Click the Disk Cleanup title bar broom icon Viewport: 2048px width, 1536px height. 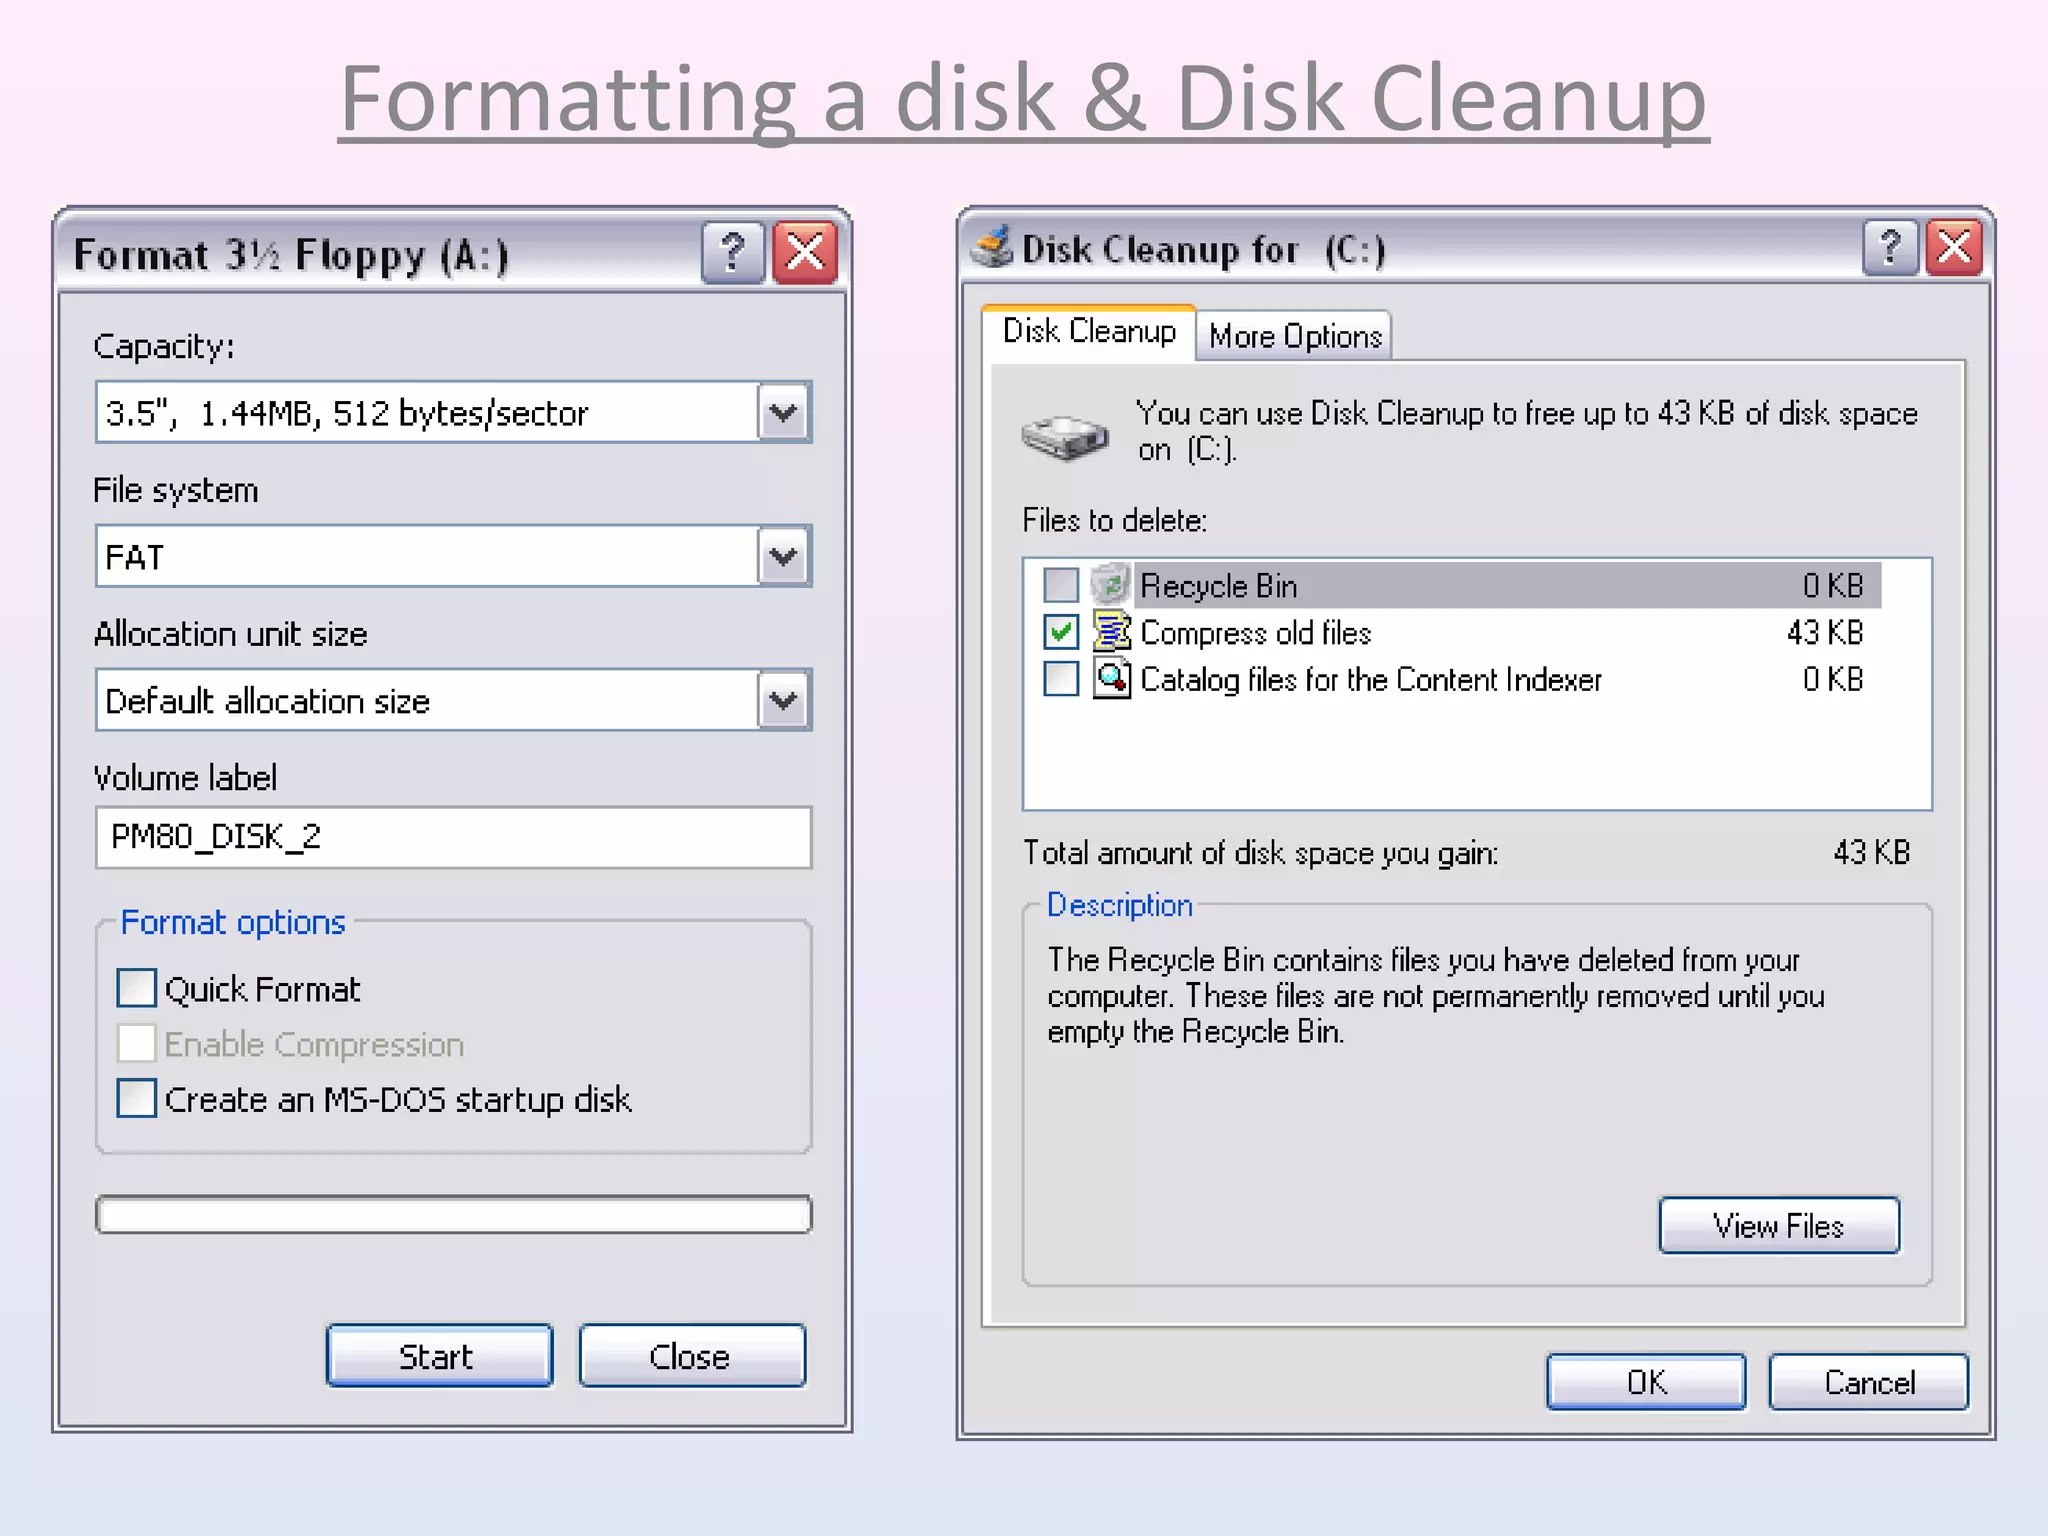click(x=993, y=247)
